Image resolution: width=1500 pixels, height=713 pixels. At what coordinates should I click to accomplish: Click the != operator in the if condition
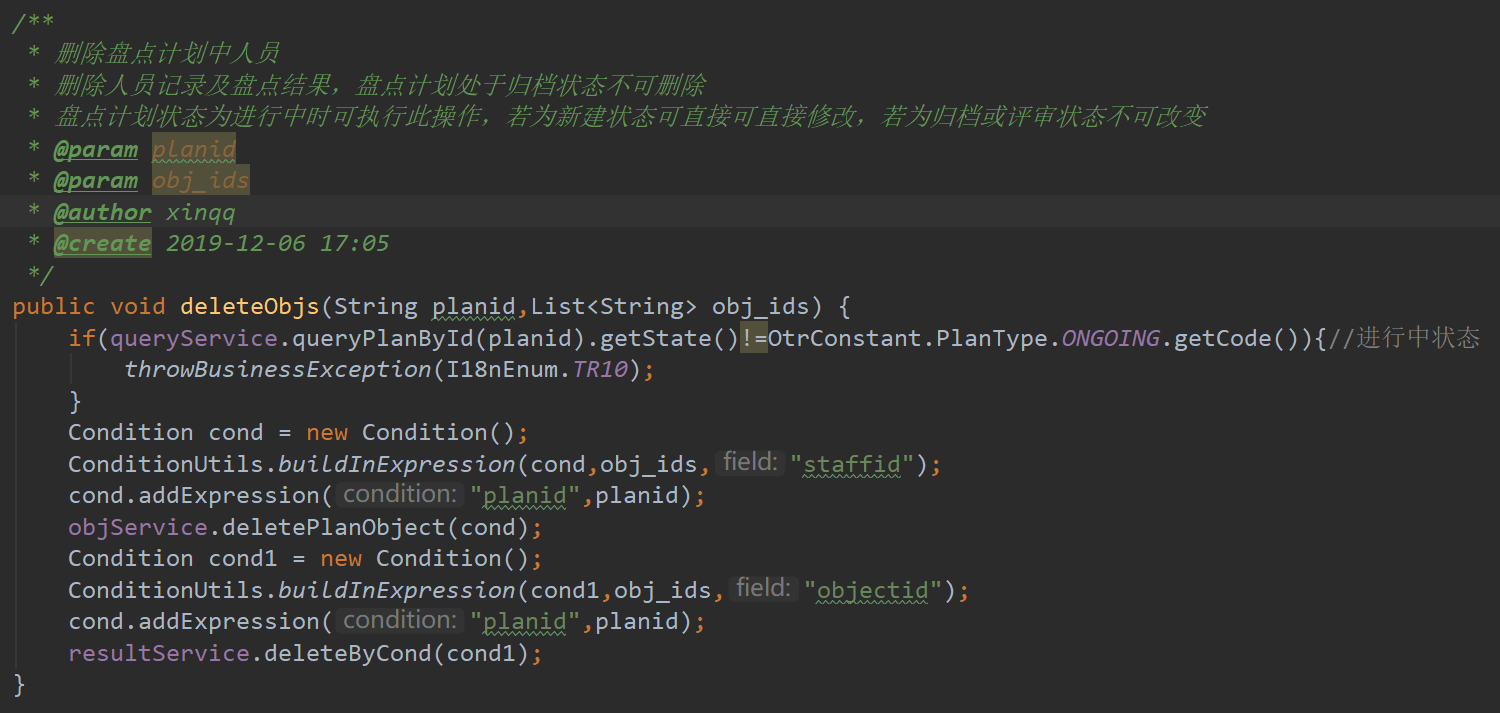pyautogui.click(x=754, y=338)
